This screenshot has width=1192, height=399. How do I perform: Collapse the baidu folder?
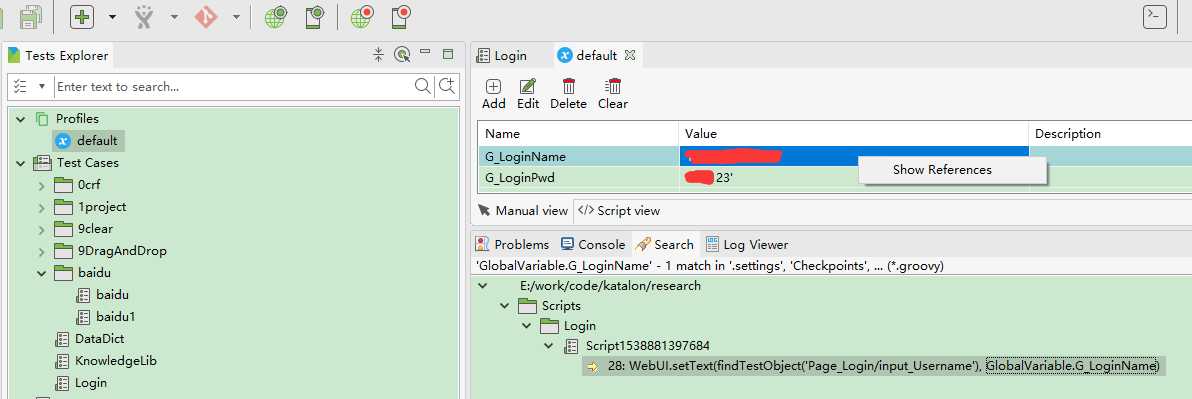[x=41, y=273]
